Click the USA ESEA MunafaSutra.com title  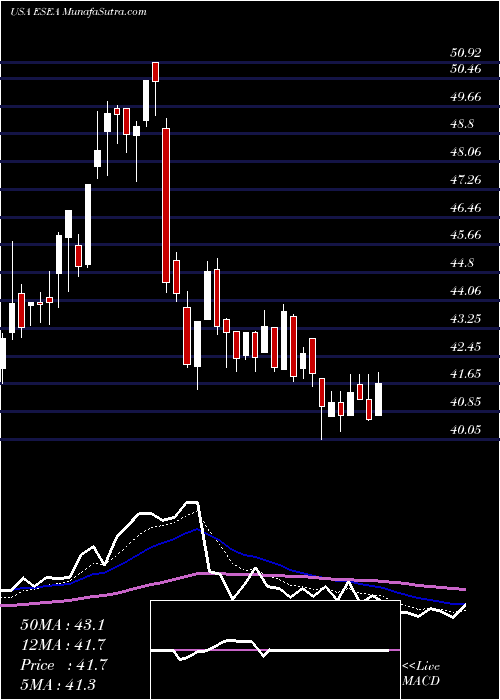click(78, 11)
